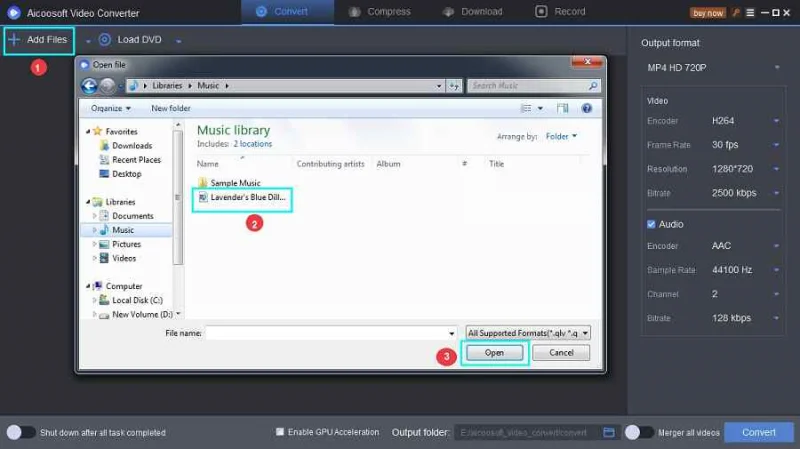The width and height of the screenshot is (800, 449).
Task: Switch to the Record tab
Action: click(x=560, y=12)
